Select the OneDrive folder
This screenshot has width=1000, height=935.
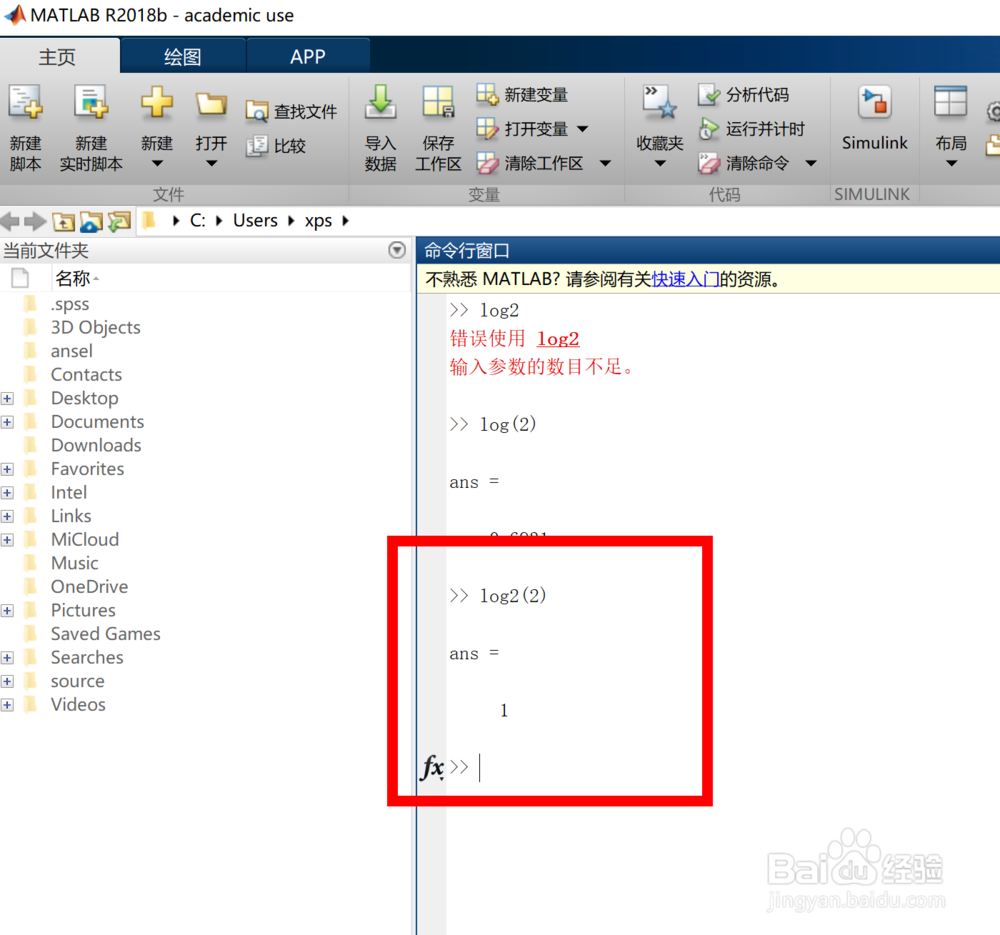[89, 587]
